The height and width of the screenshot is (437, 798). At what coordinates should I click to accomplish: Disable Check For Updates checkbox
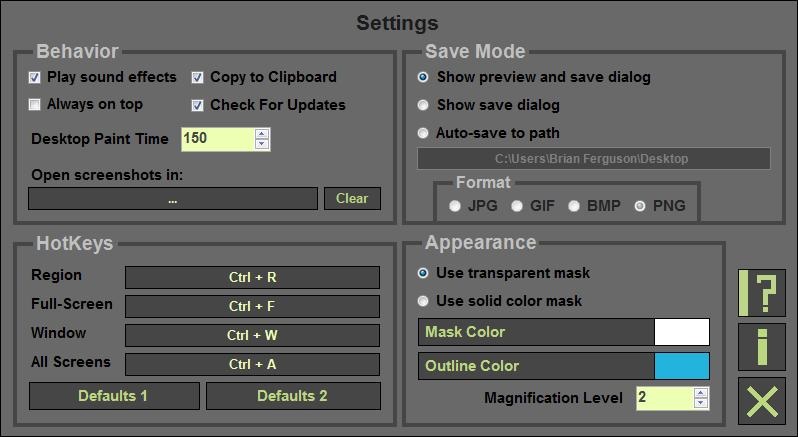198,105
